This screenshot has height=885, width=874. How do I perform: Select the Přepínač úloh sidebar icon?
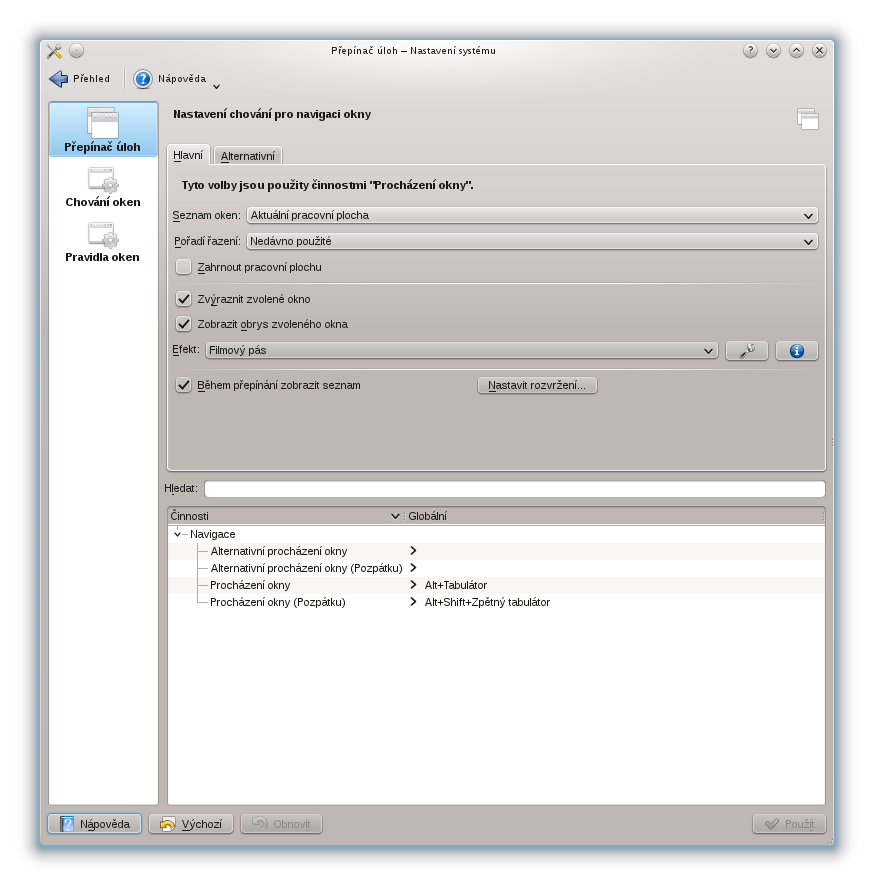coord(103,122)
